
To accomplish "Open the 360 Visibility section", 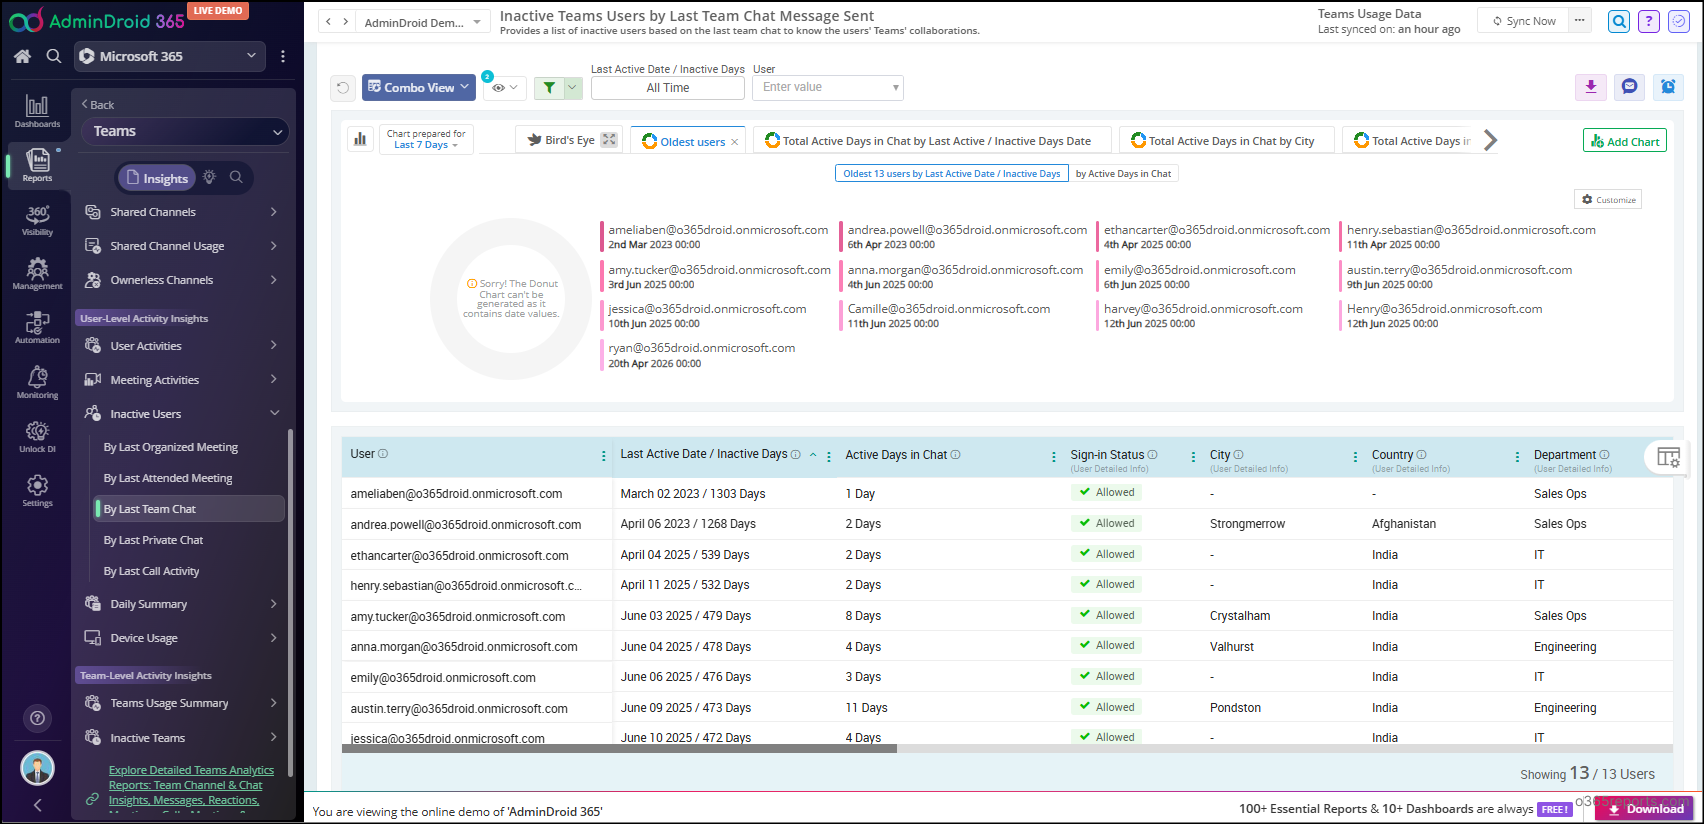I will [x=37, y=219].
